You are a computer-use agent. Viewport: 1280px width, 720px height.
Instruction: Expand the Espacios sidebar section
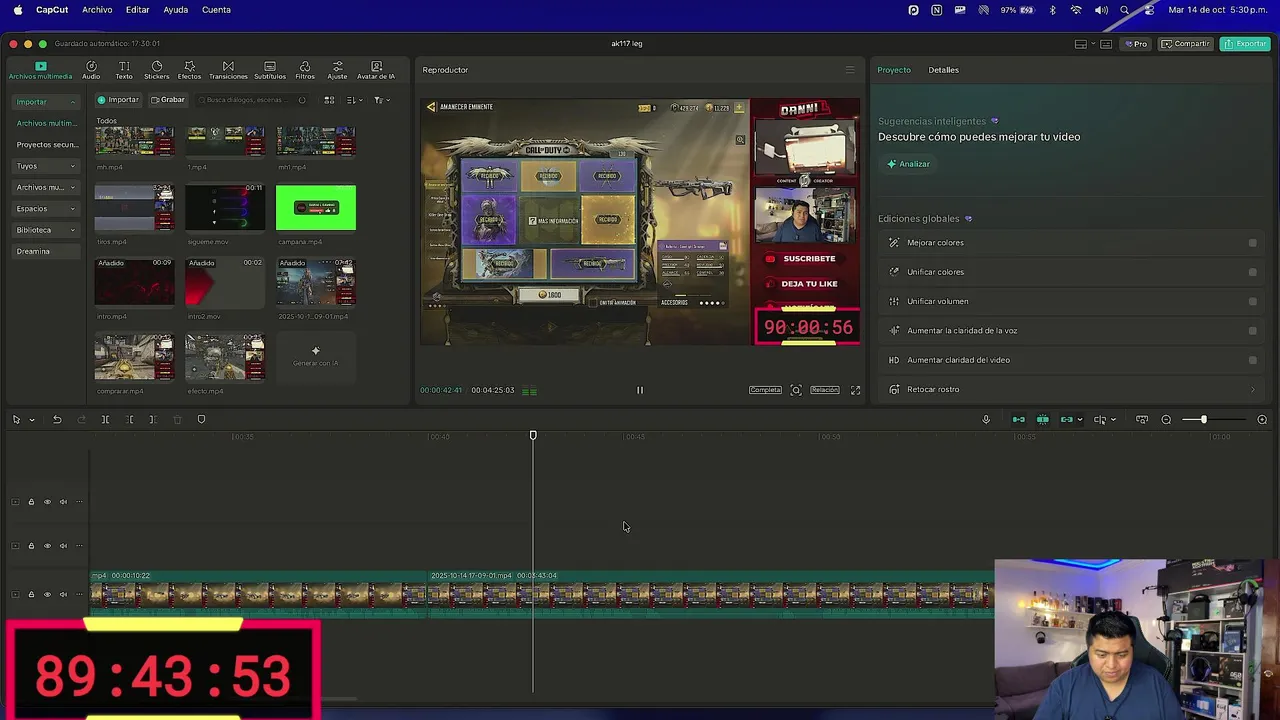pos(72,209)
